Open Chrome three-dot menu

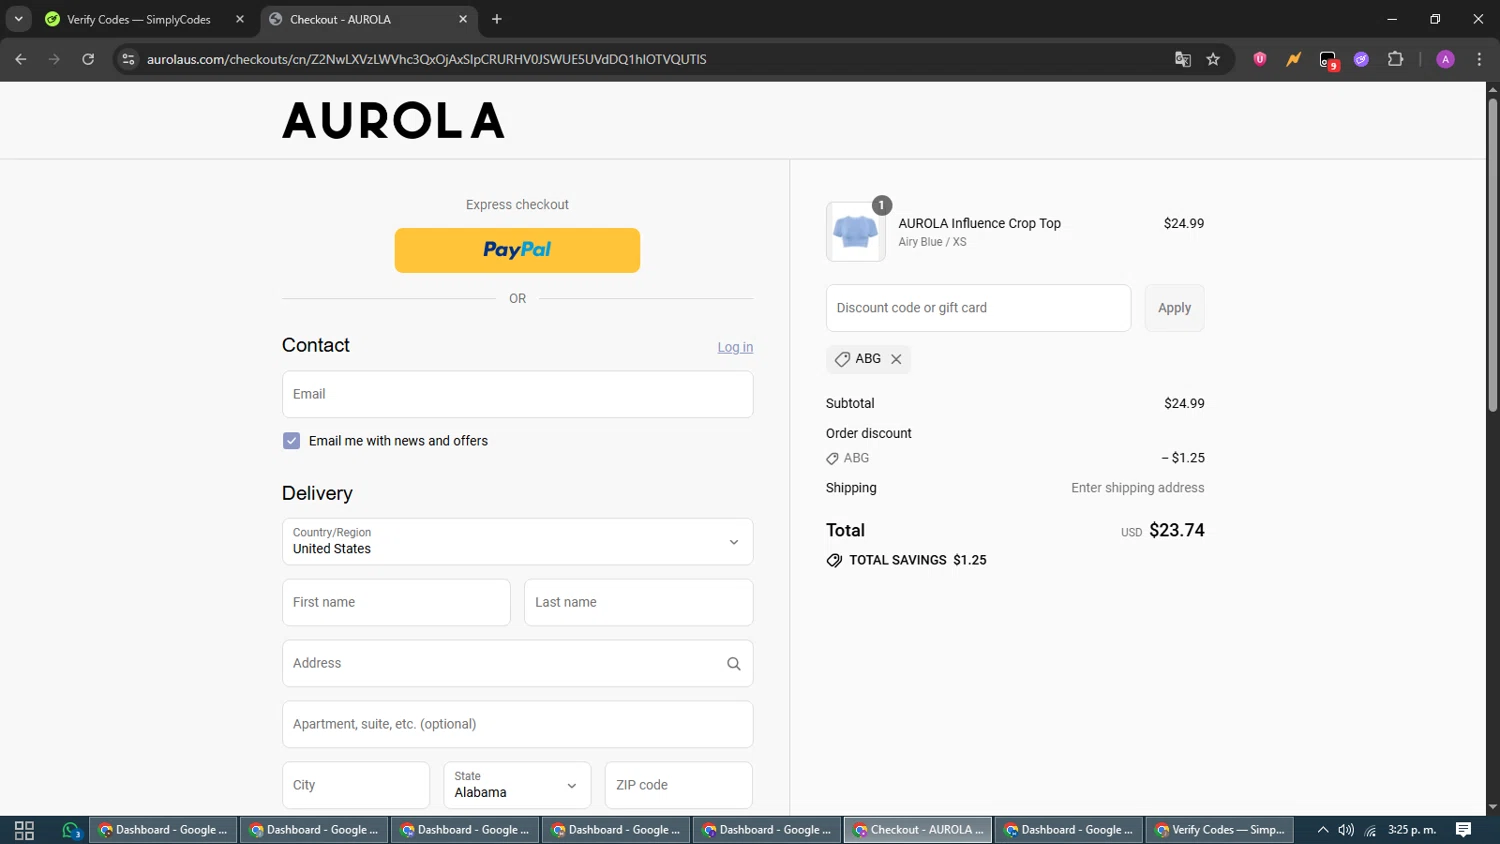click(1479, 59)
